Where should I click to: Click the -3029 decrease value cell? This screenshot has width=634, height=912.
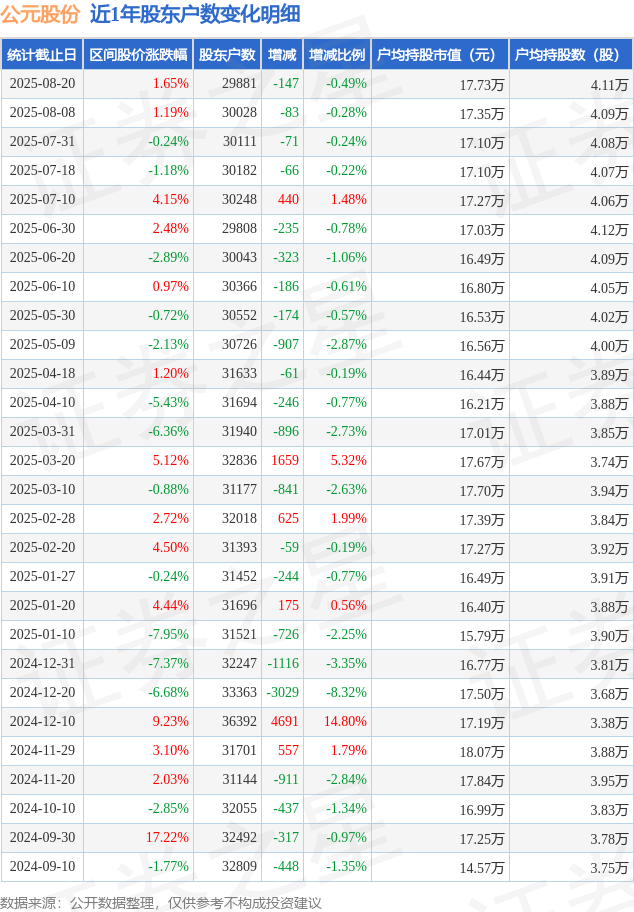coord(283,692)
